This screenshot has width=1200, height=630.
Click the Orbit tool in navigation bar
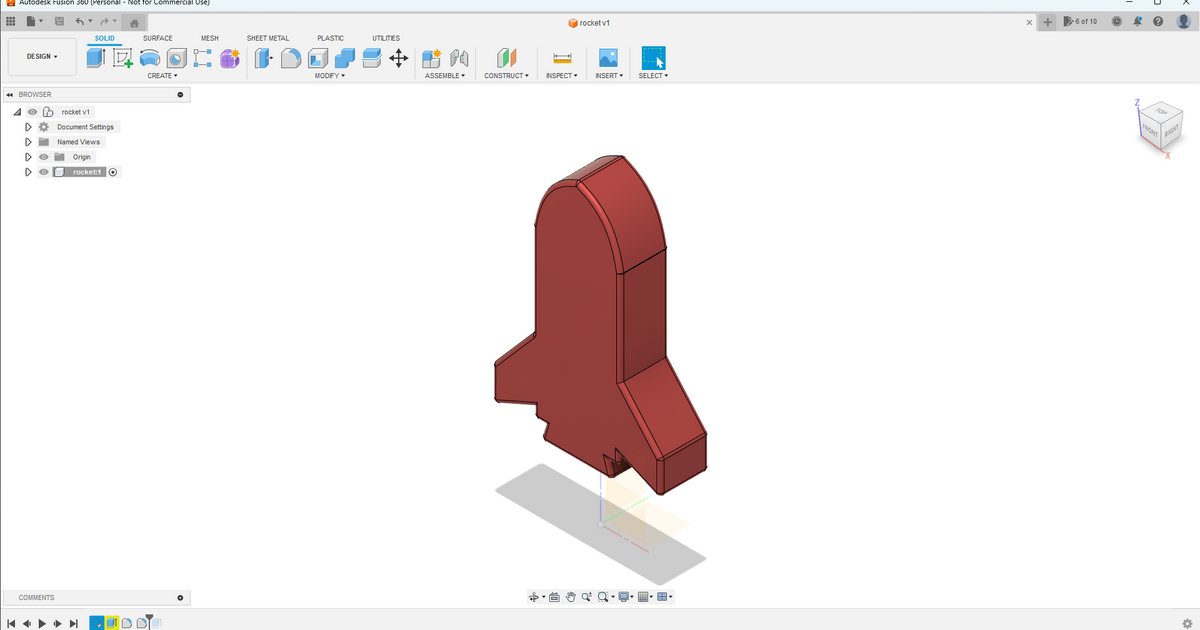coord(535,596)
